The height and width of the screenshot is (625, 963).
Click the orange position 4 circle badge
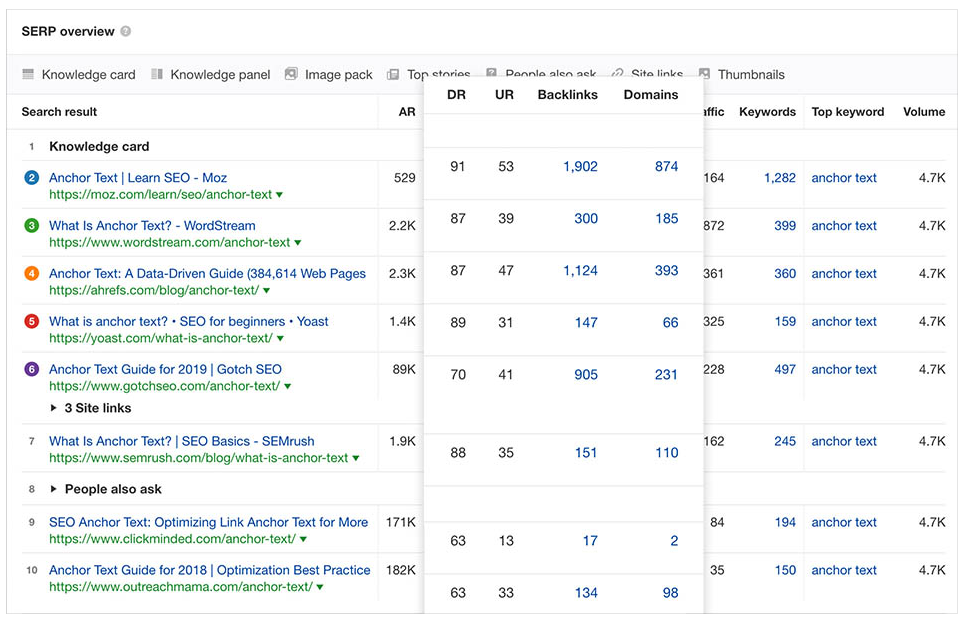[31, 274]
